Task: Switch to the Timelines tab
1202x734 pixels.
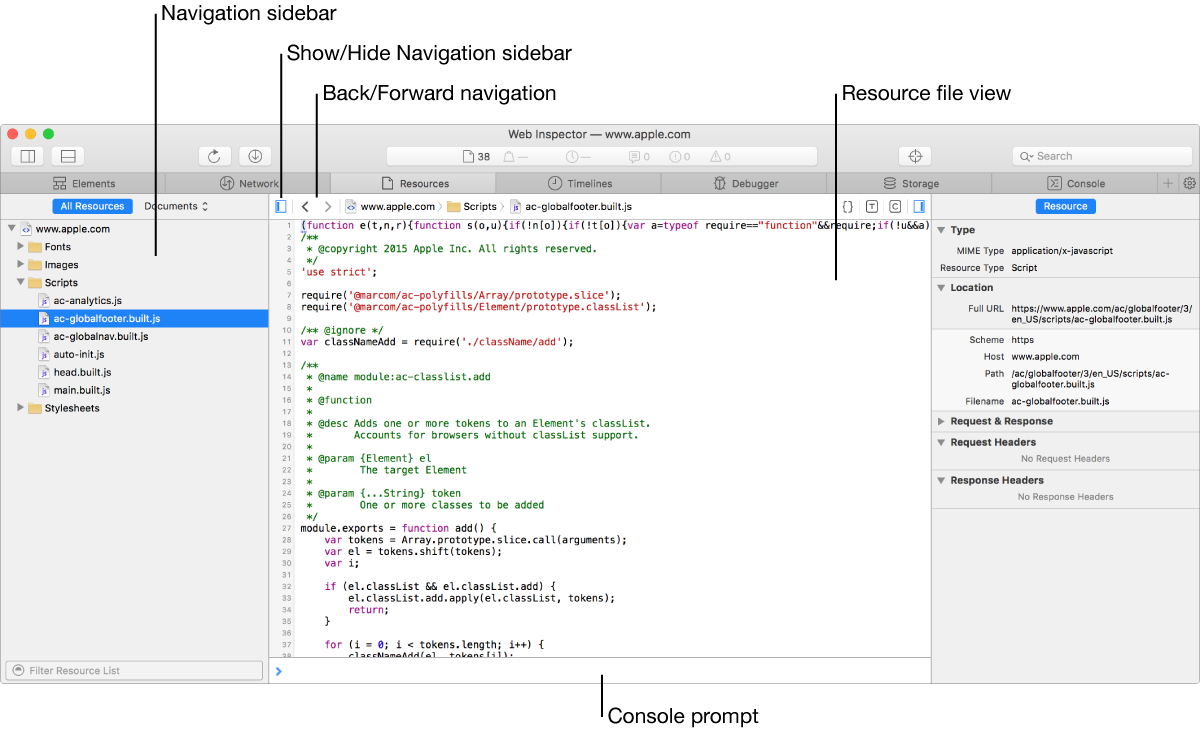Action: tap(579, 183)
